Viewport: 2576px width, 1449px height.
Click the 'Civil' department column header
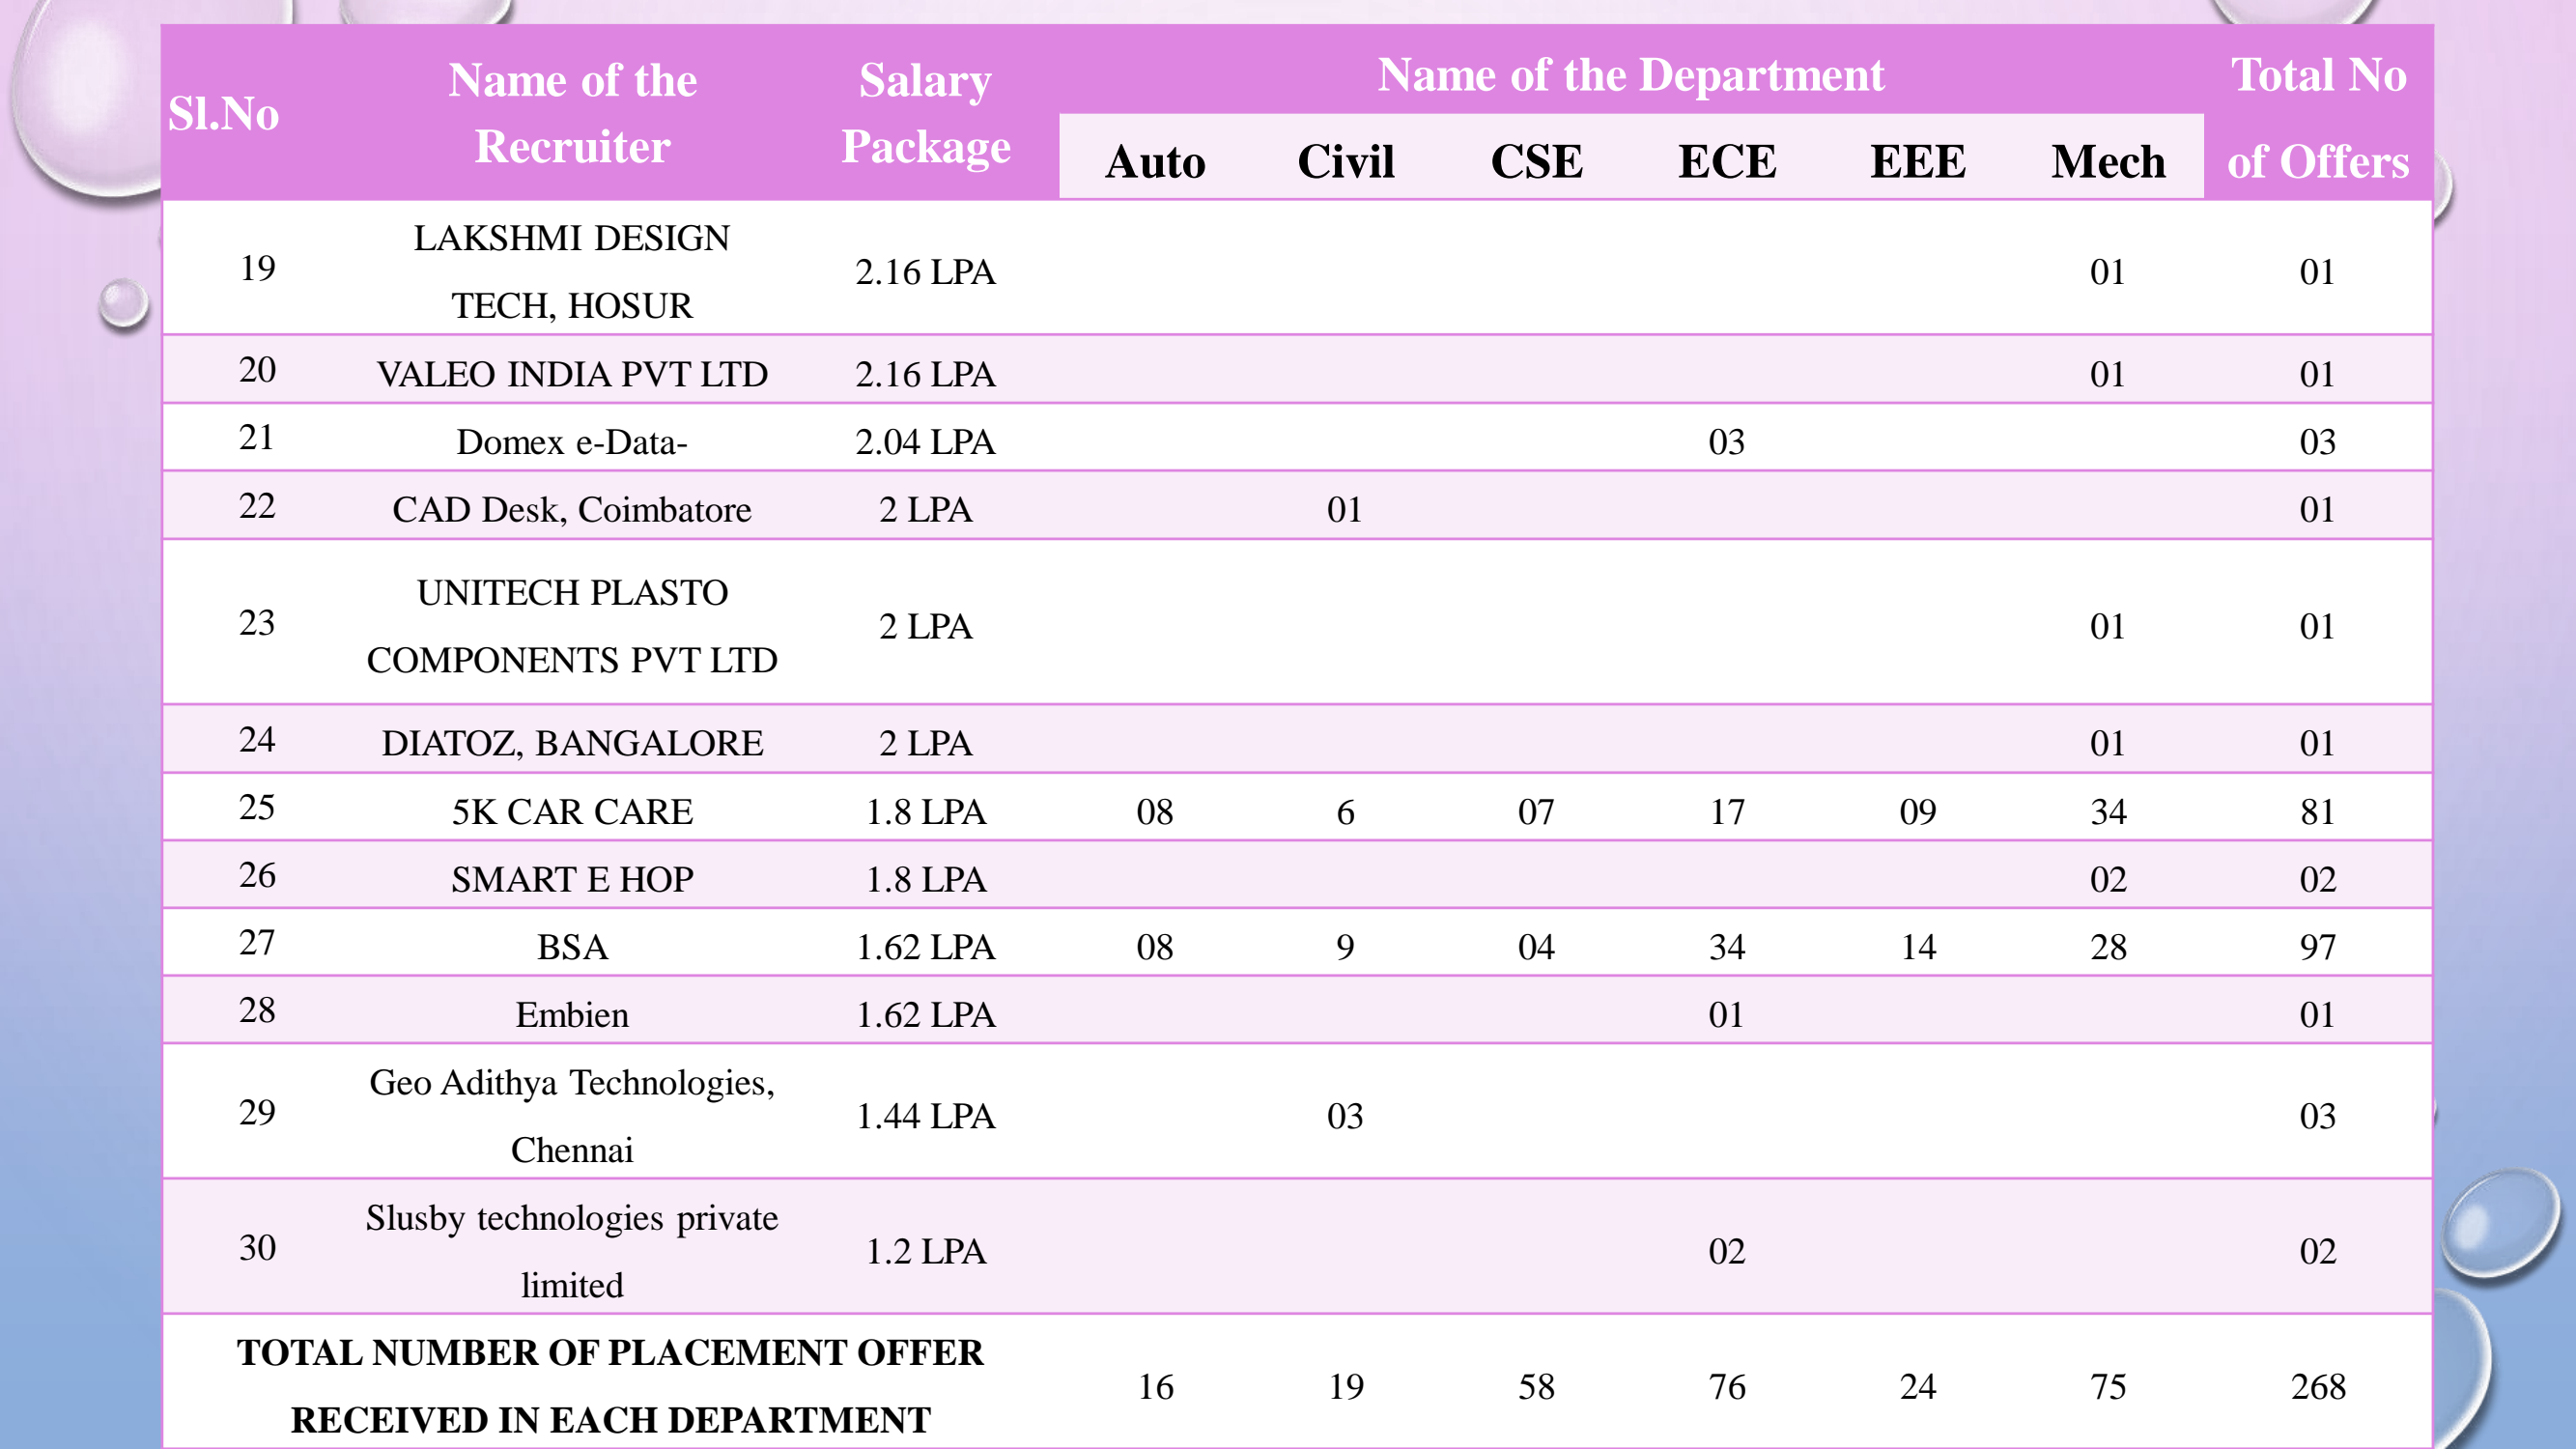1345,162
